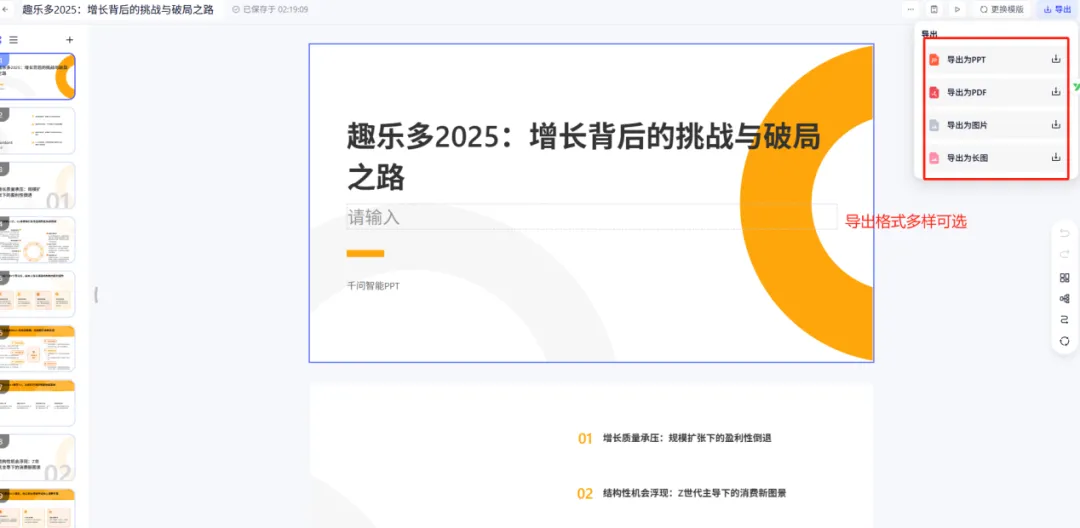Click the circular refresh icon in the right toolbar
Screen dimensions: 1080x528
coord(1064,341)
